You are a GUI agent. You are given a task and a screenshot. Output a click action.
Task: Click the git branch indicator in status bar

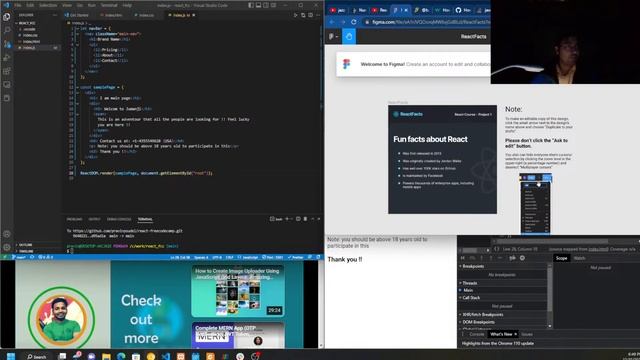[19, 257]
